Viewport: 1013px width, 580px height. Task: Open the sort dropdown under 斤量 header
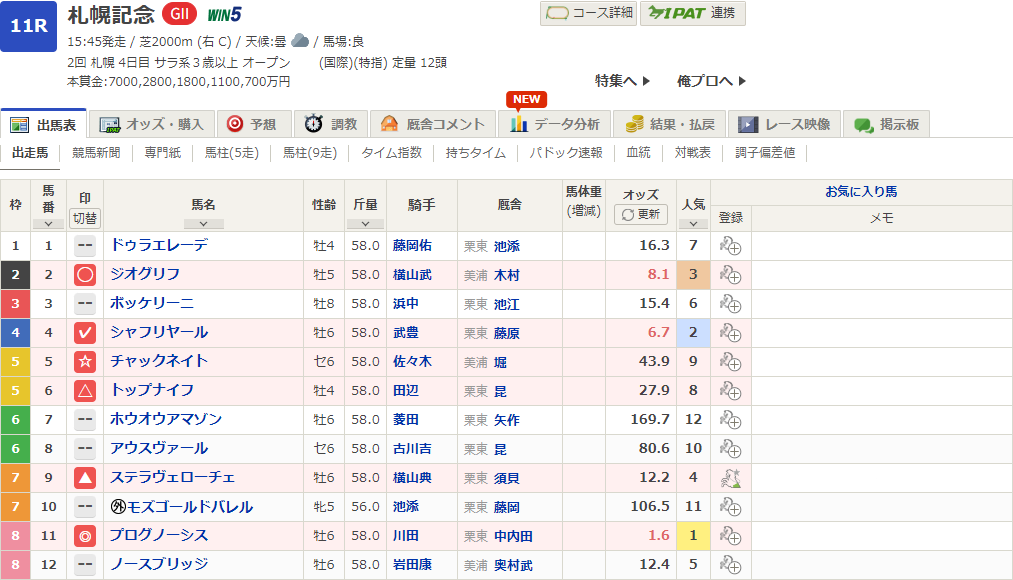tap(364, 224)
